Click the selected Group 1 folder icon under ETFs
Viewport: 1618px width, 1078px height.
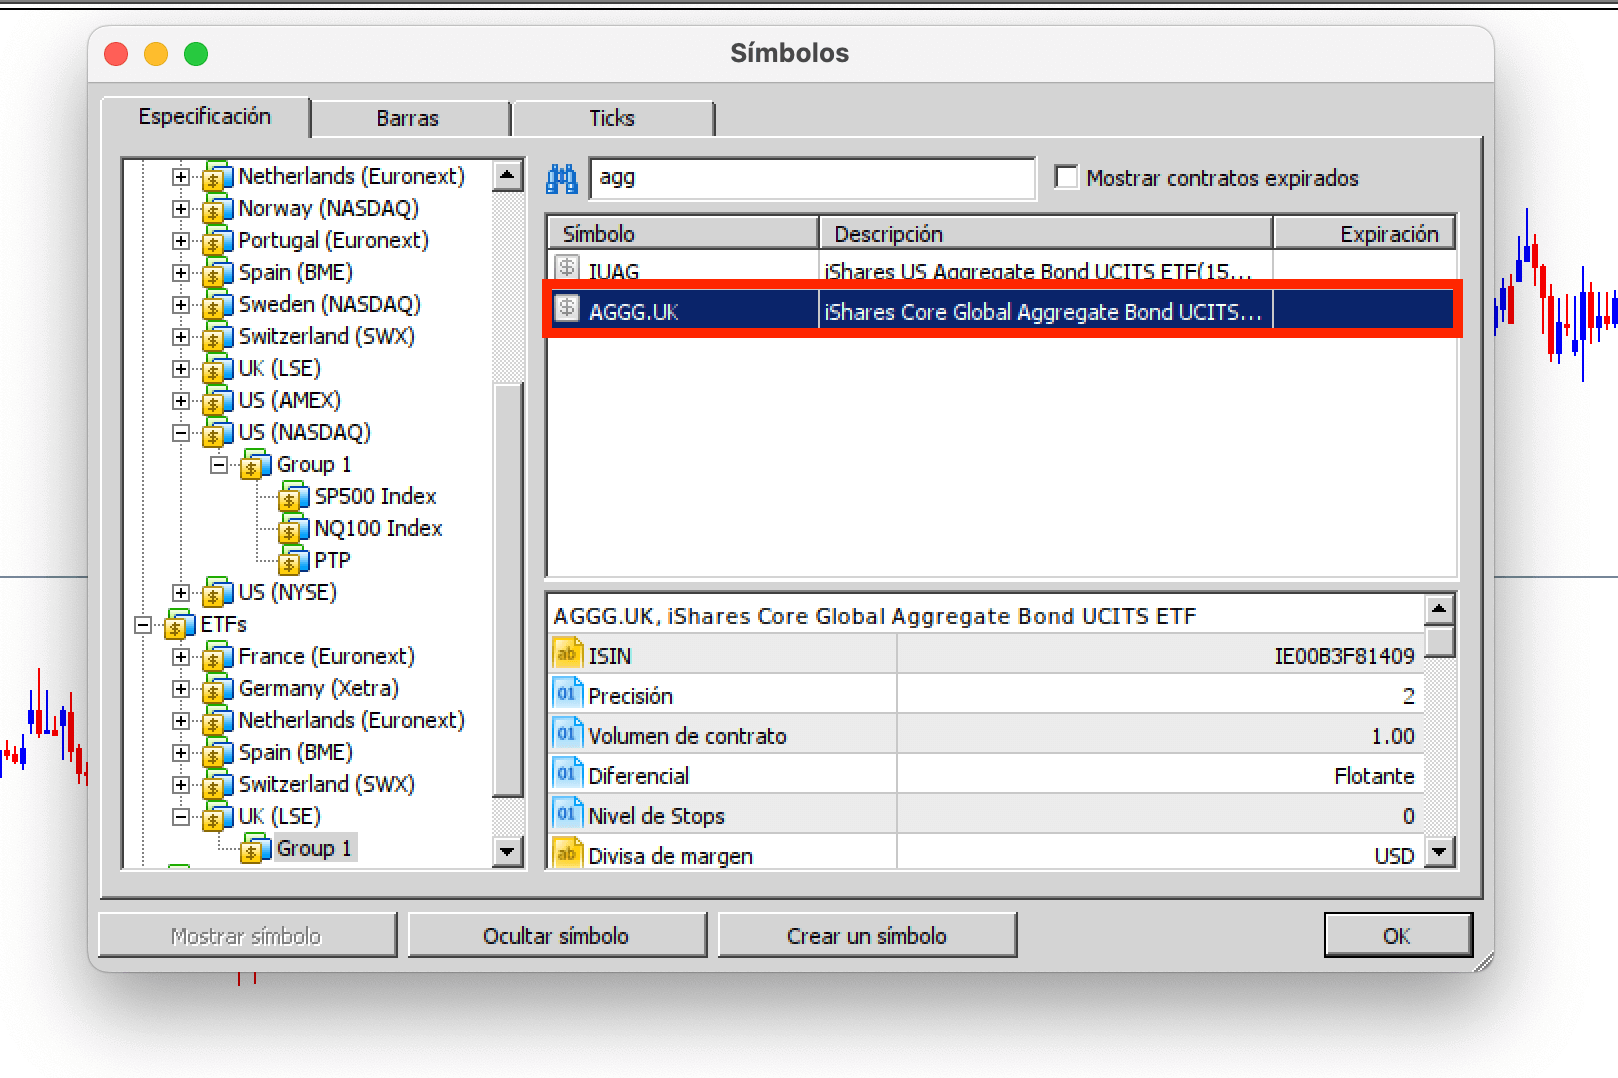[x=255, y=848]
